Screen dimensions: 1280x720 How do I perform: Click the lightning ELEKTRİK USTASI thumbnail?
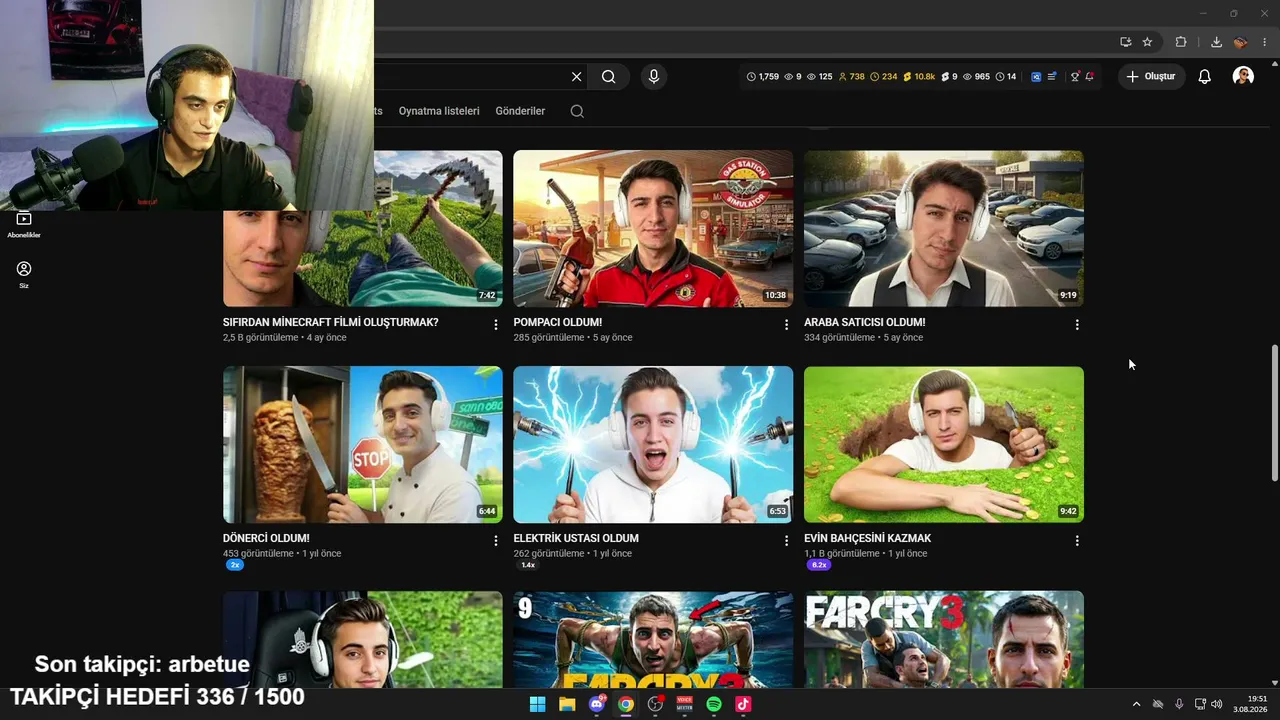point(654,445)
